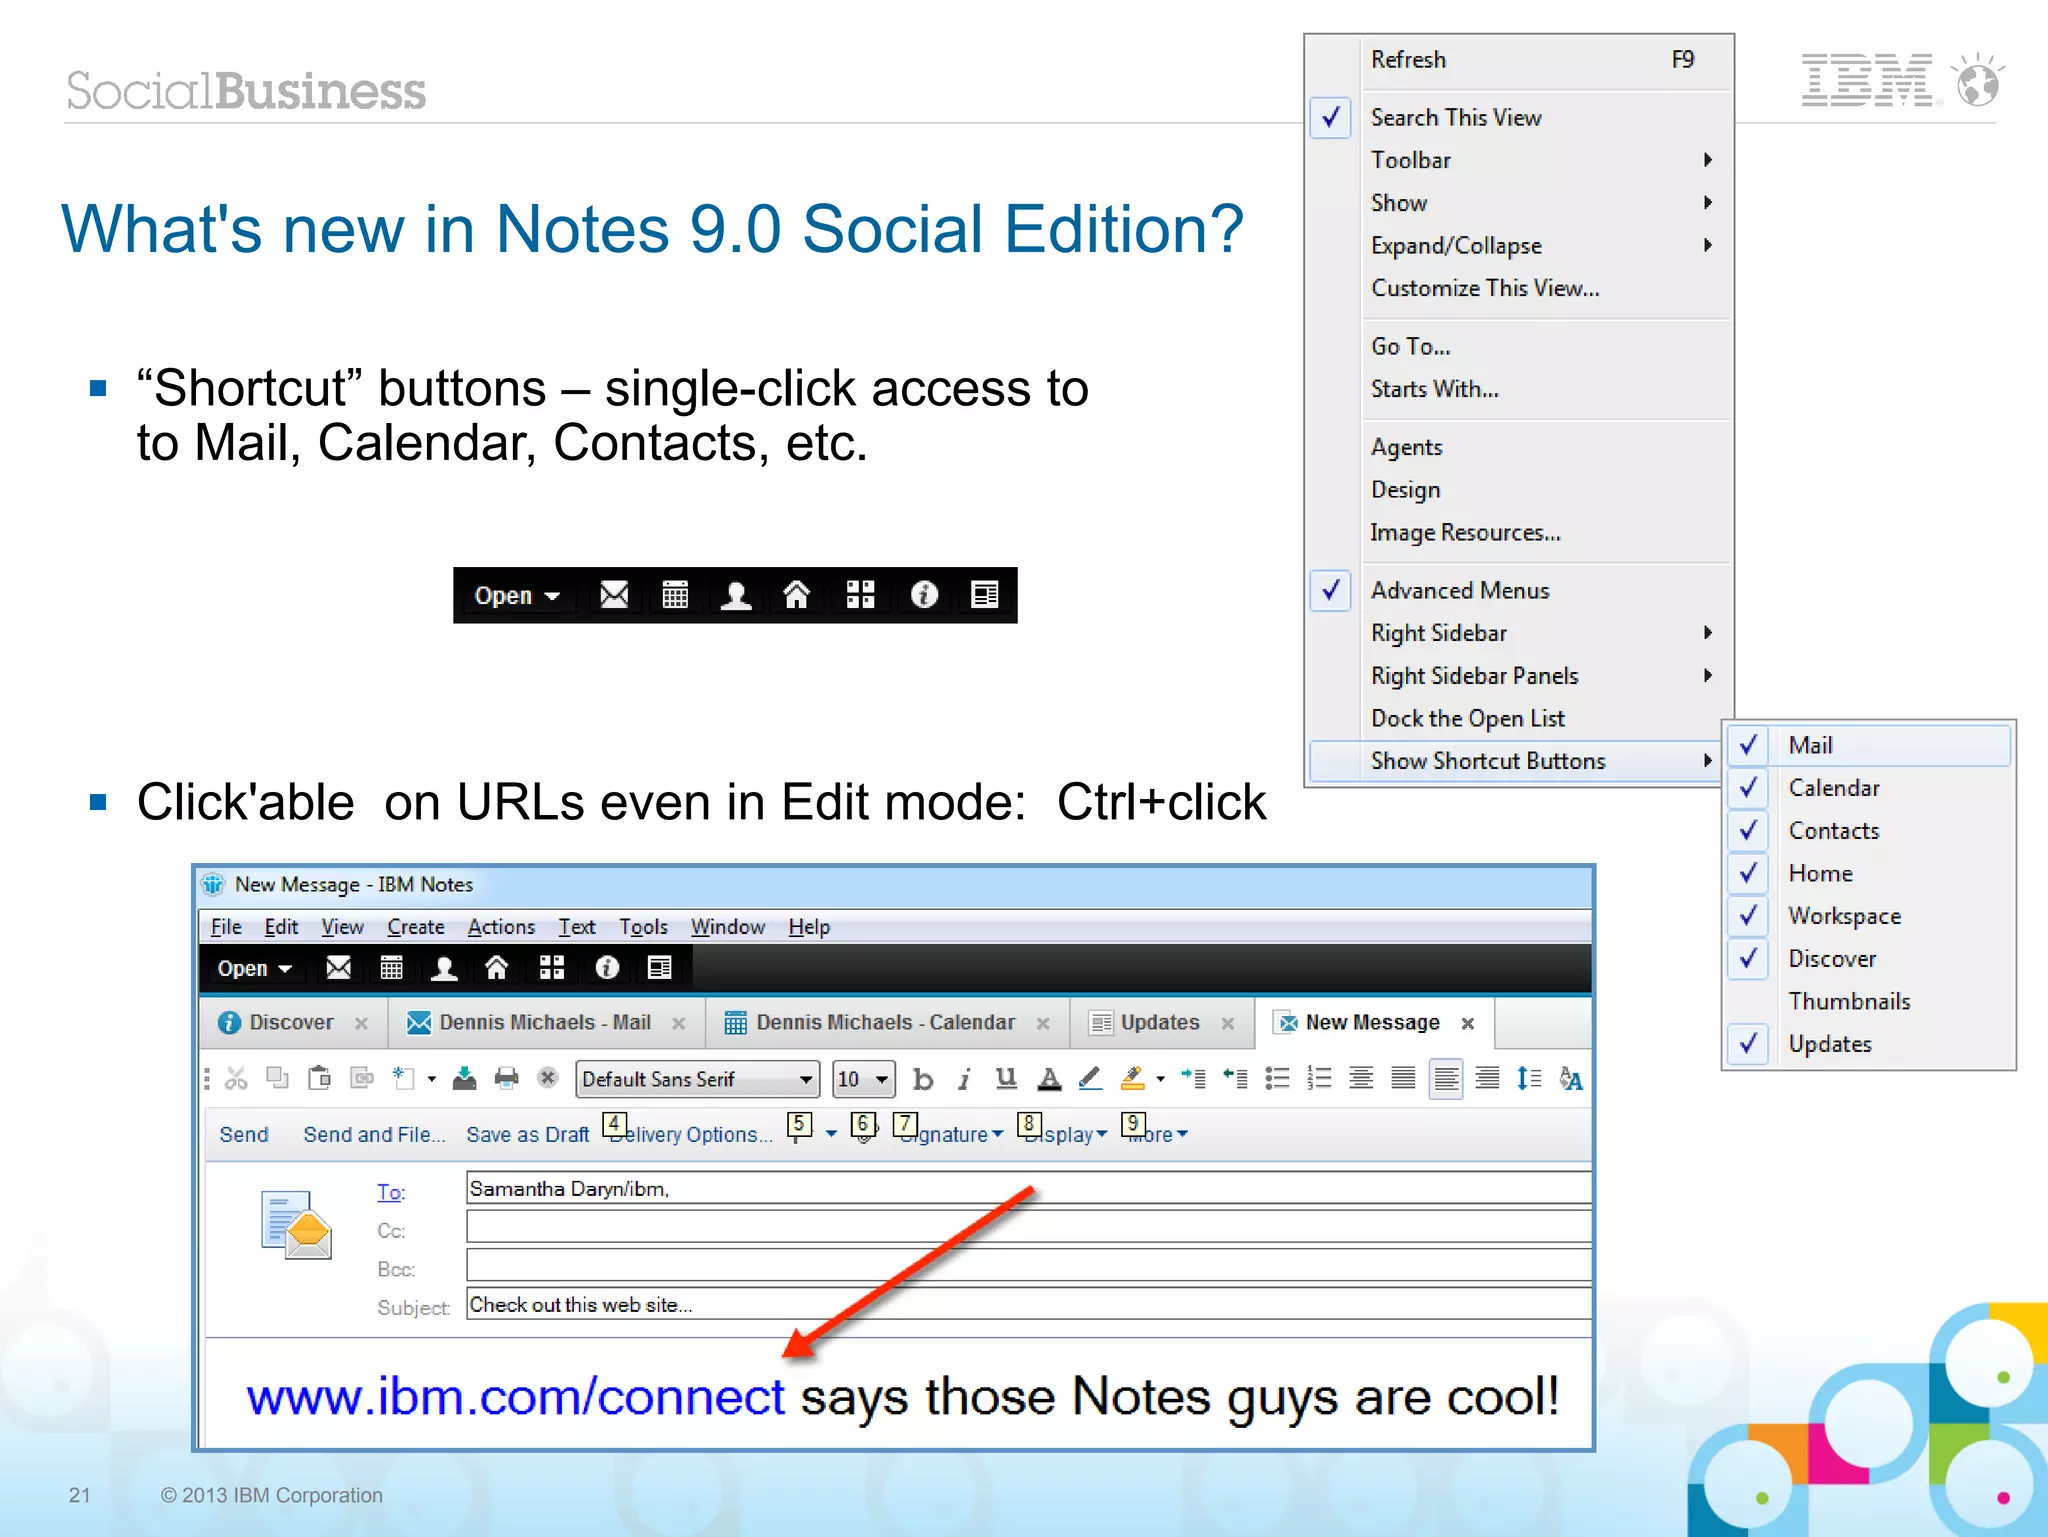Click the Center align paragraph icon
Viewport: 2048px width, 1537px height.
[1361, 1079]
